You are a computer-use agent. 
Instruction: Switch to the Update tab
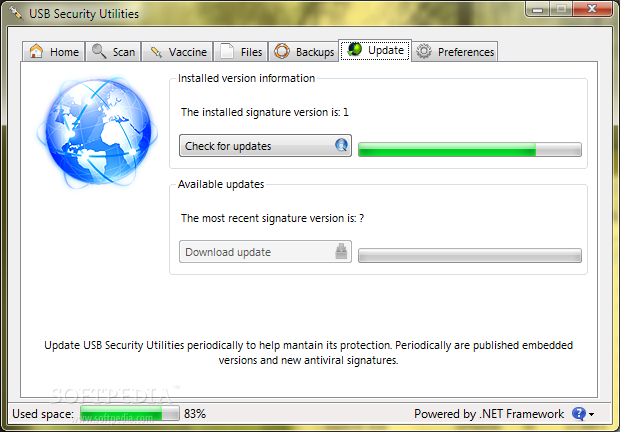tap(375, 50)
